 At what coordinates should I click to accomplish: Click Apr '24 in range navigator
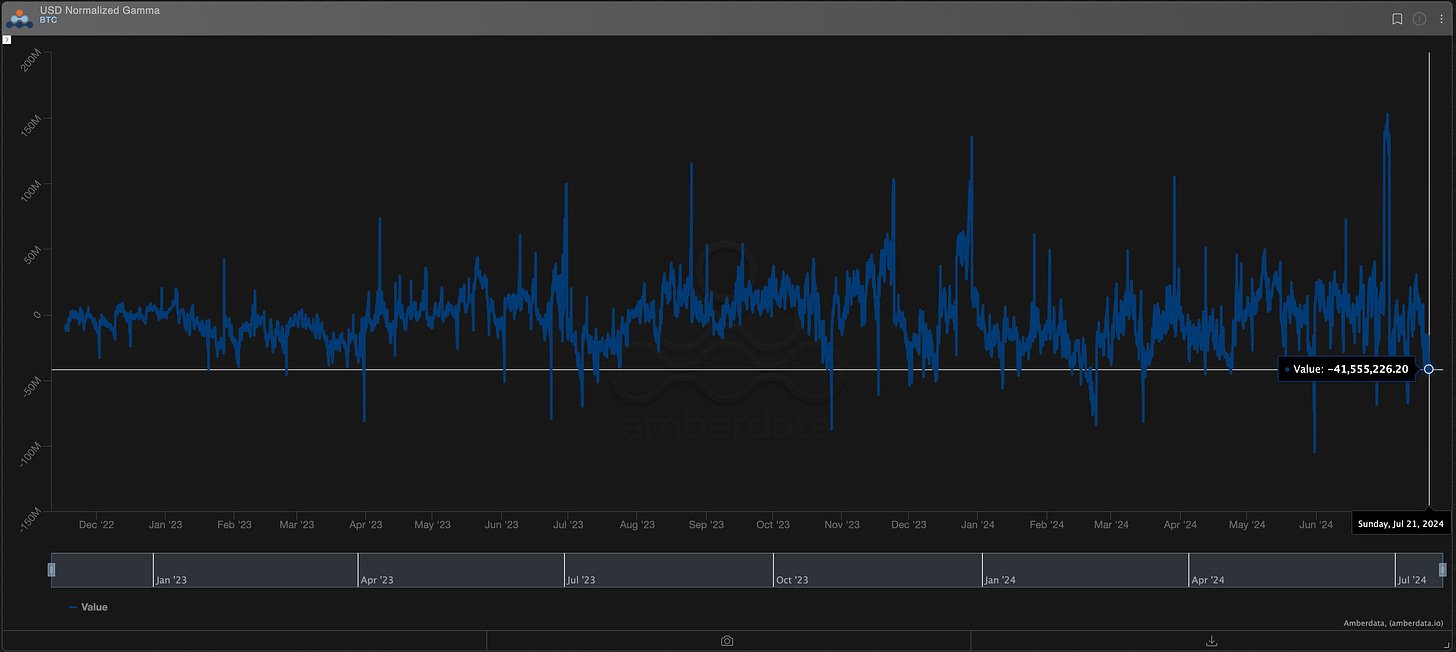1207,580
